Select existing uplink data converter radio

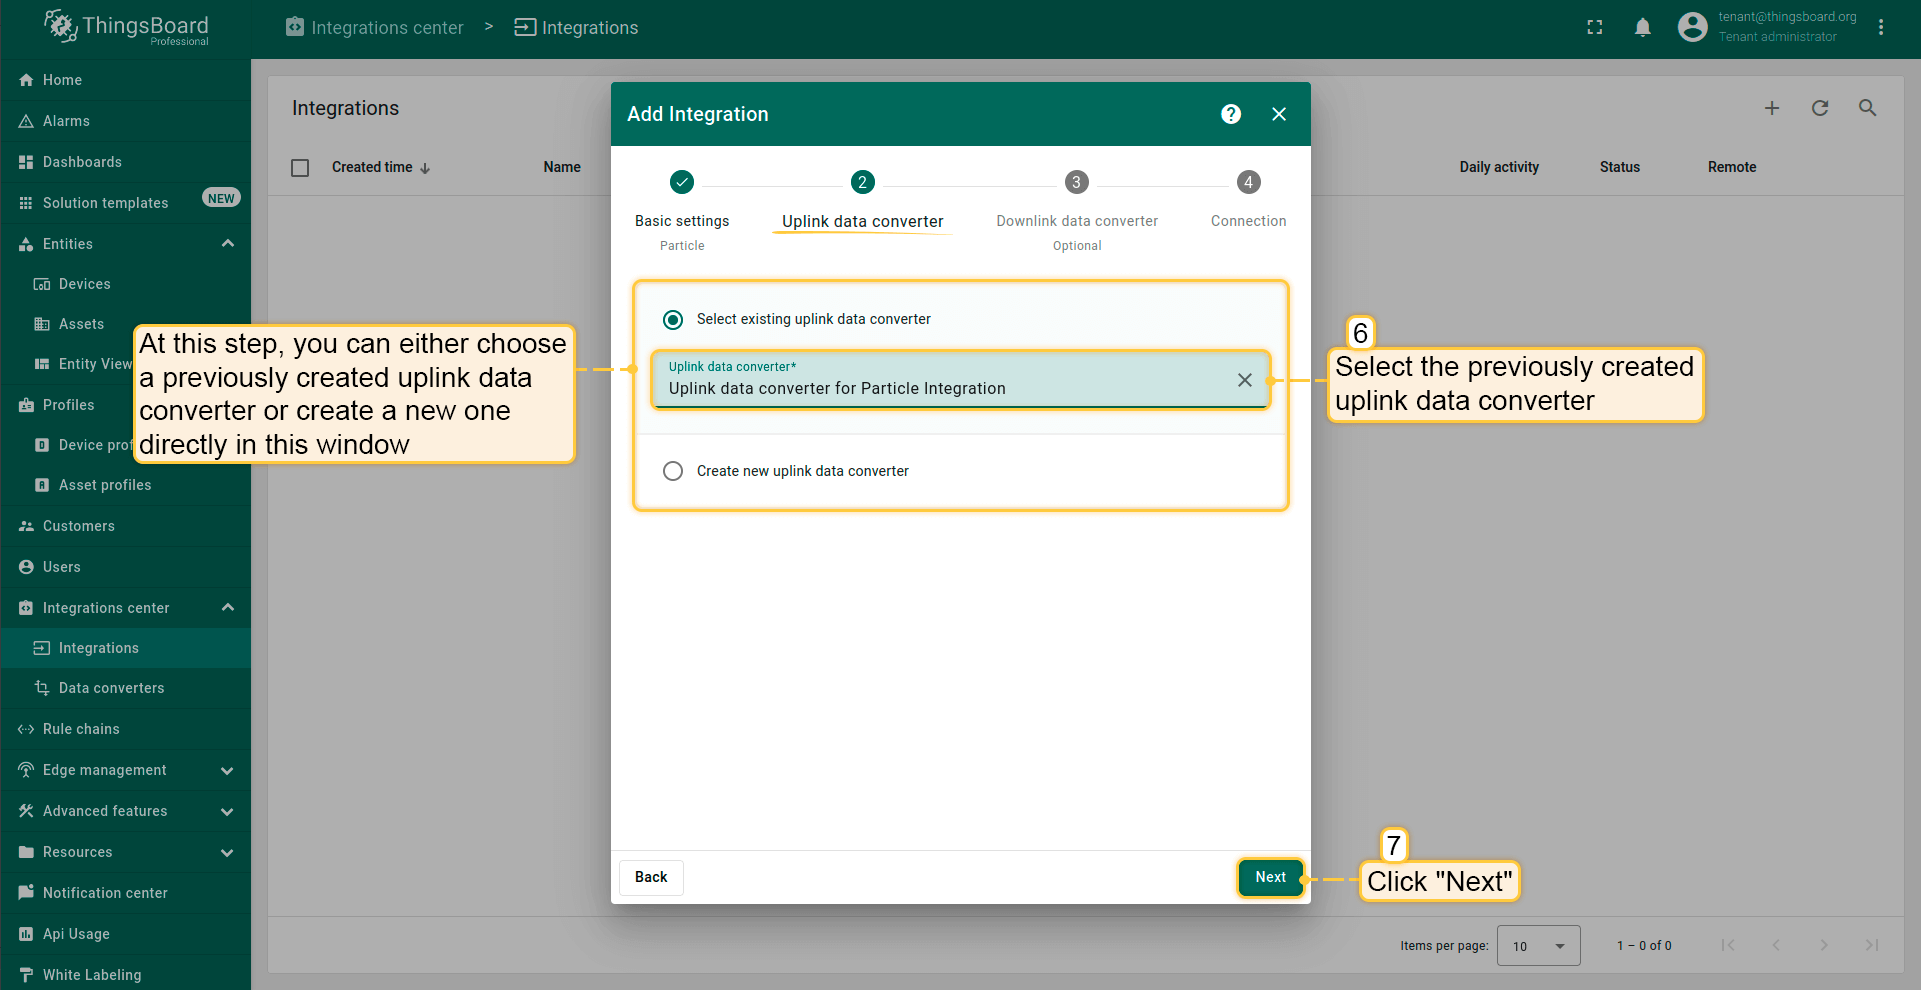click(x=673, y=320)
